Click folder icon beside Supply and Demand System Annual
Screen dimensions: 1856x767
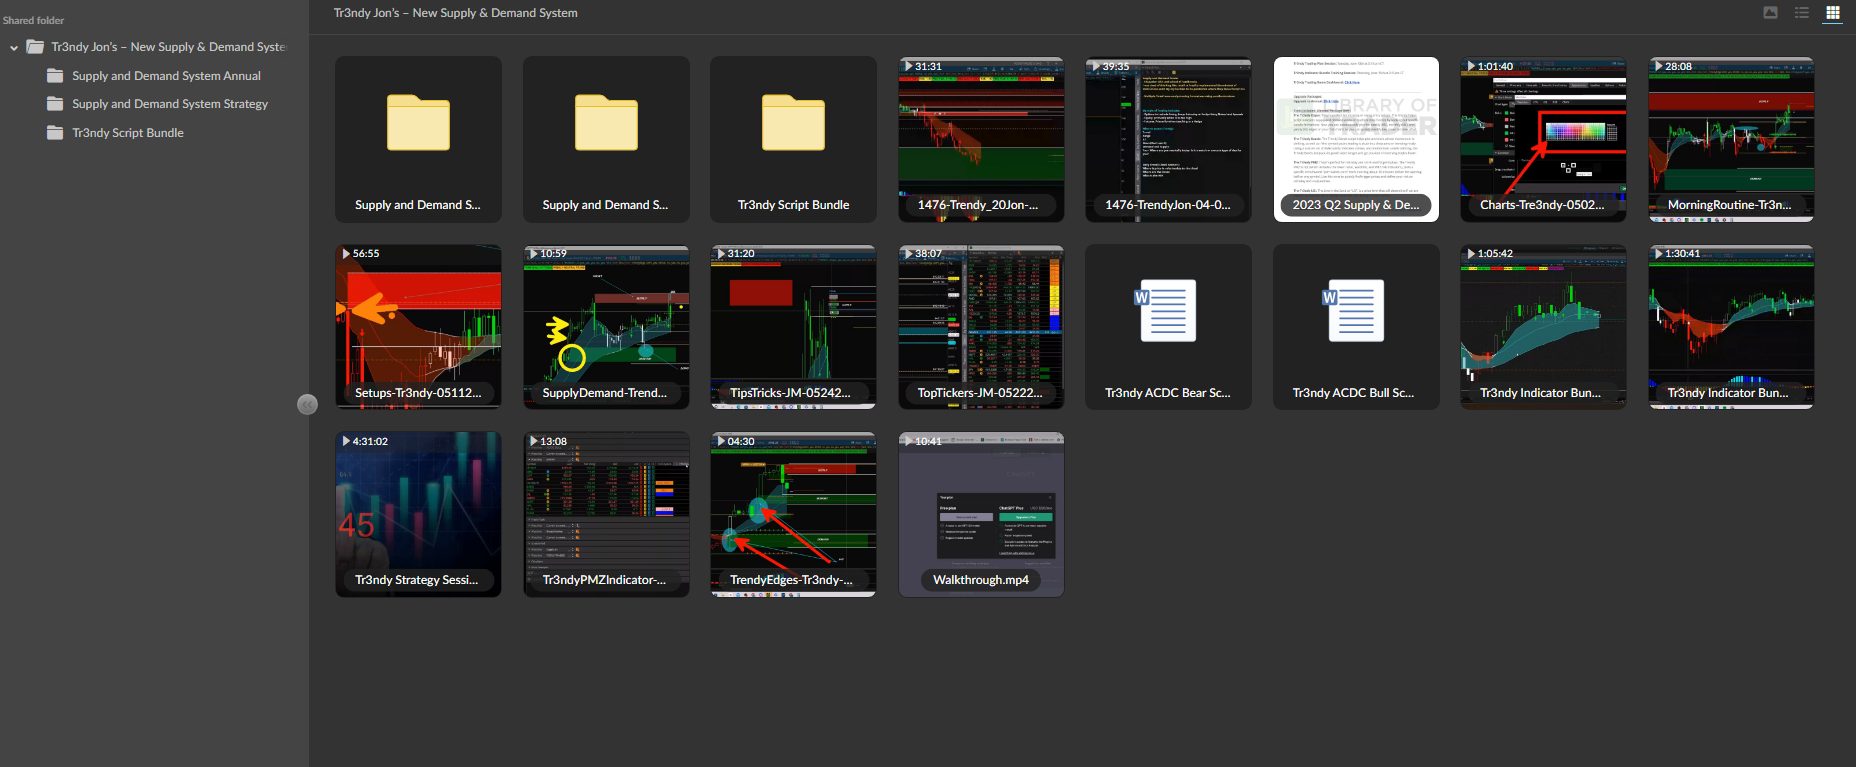pyautogui.click(x=55, y=76)
